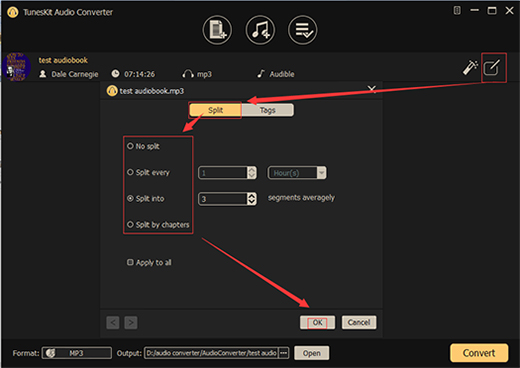This screenshot has width=520, height=368.
Task: Click the Cancel button
Action: click(359, 322)
